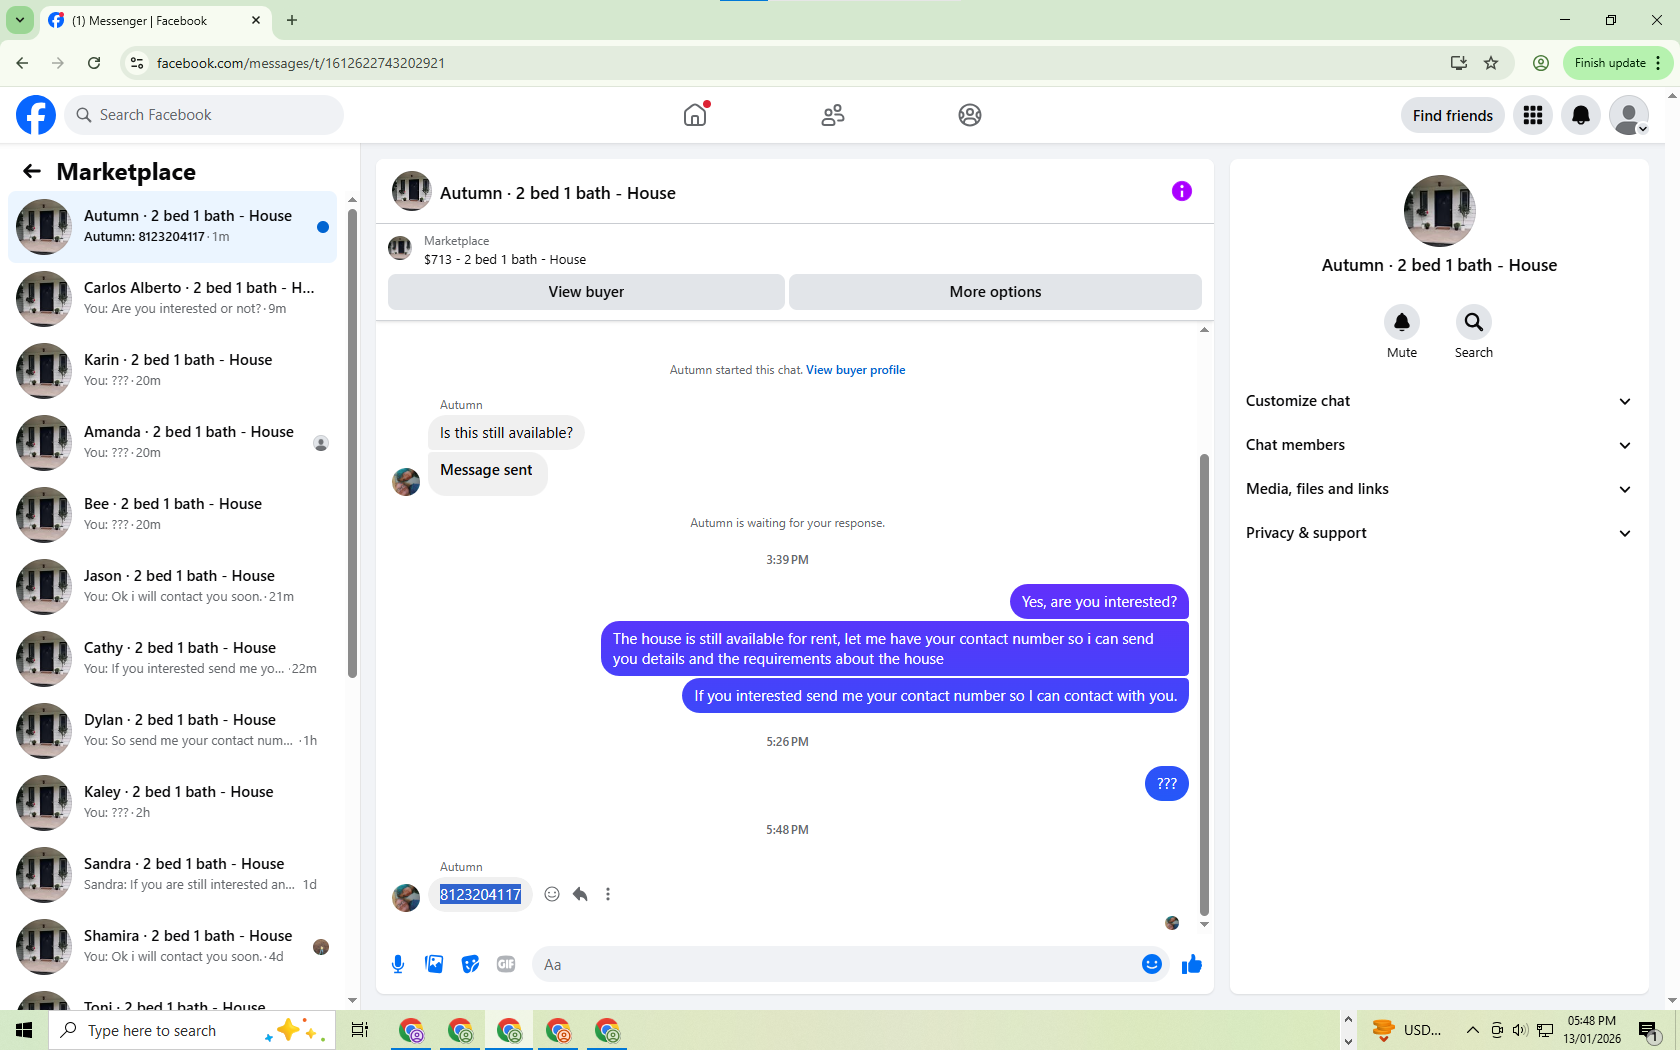This screenshot has height=1050, width=1680.
Task: Click the conversation list scrollbar
Action: pos(352,442)
